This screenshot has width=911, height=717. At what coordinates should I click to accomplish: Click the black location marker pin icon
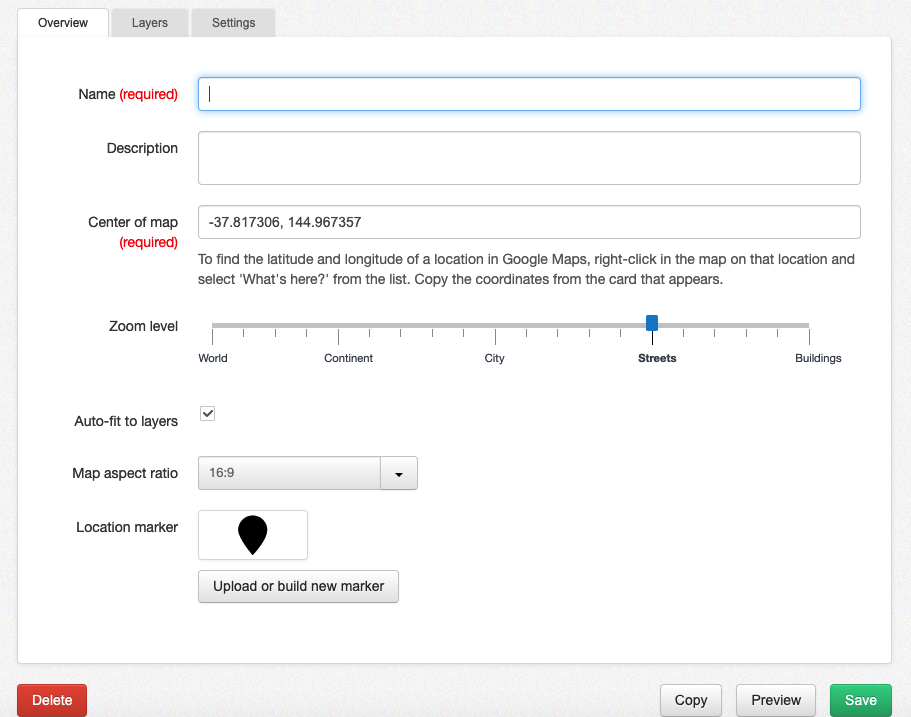click(252, 533)
